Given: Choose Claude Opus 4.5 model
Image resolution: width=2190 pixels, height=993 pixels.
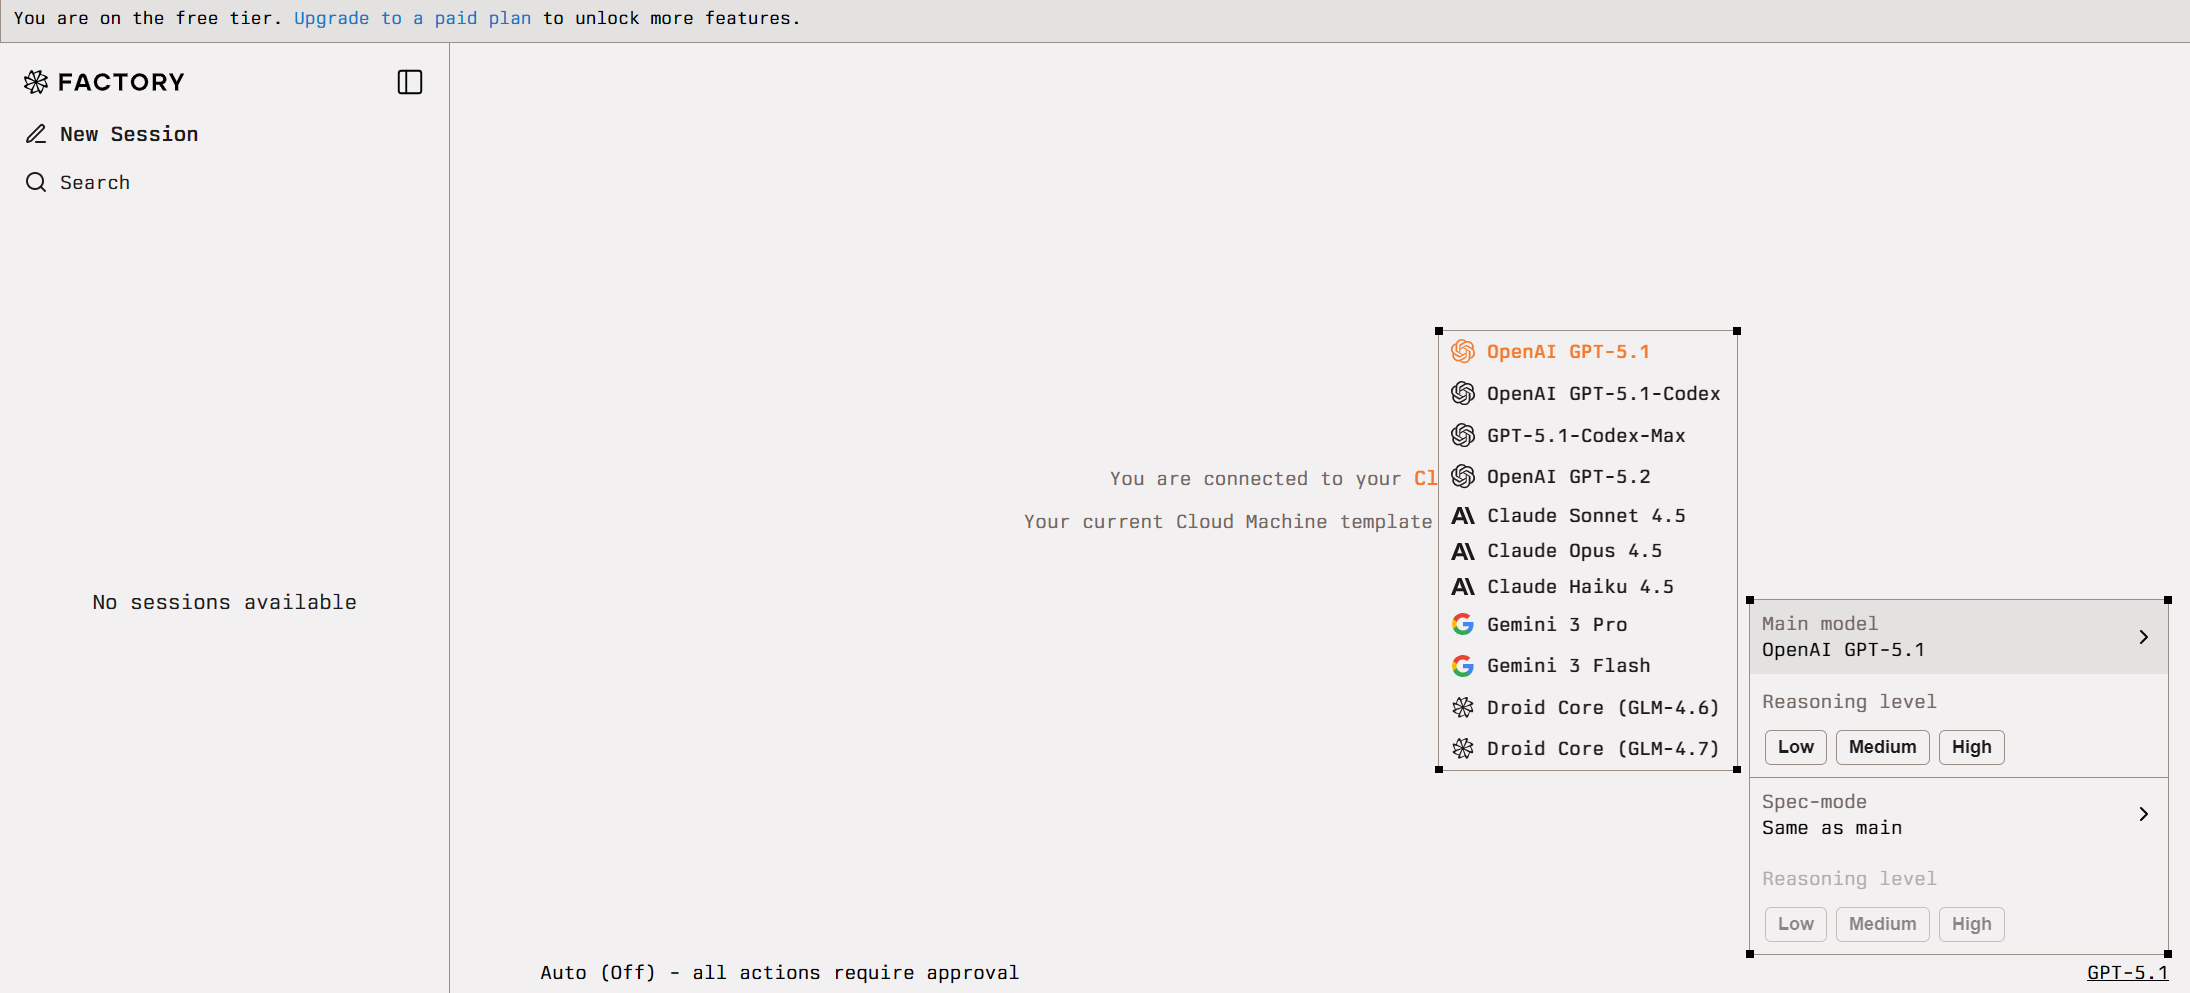Looking at the screenshot, I should coord(1587,551).
